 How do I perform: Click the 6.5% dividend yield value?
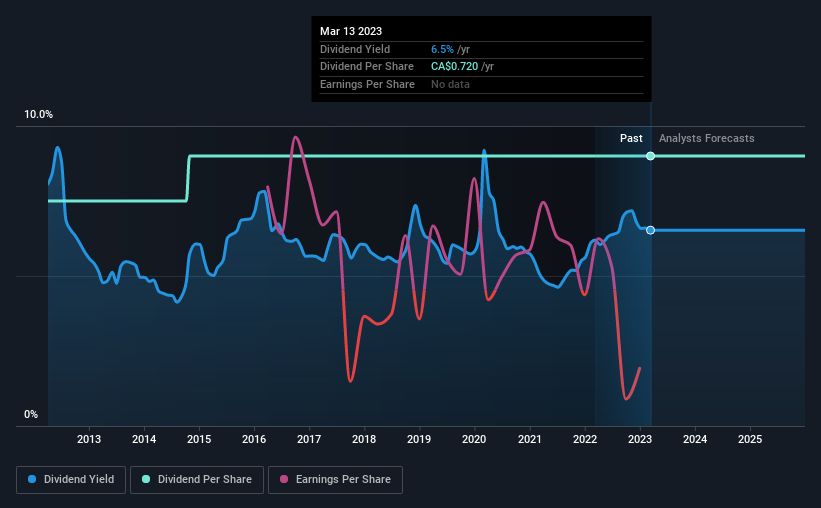point(442,49)
